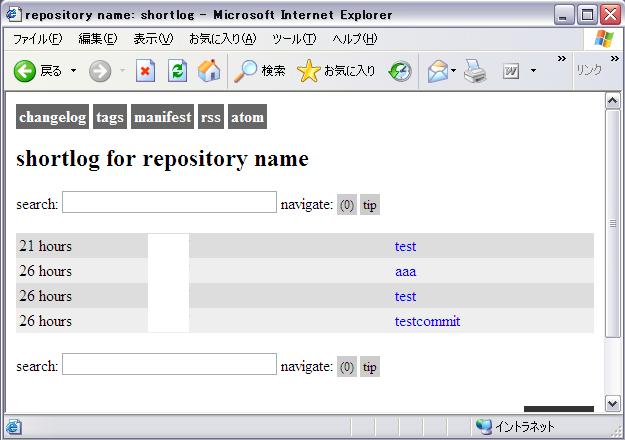625x440 pixels.
Task: Click the vertical scrollbar thumb
Action: [x=613, y=223]
